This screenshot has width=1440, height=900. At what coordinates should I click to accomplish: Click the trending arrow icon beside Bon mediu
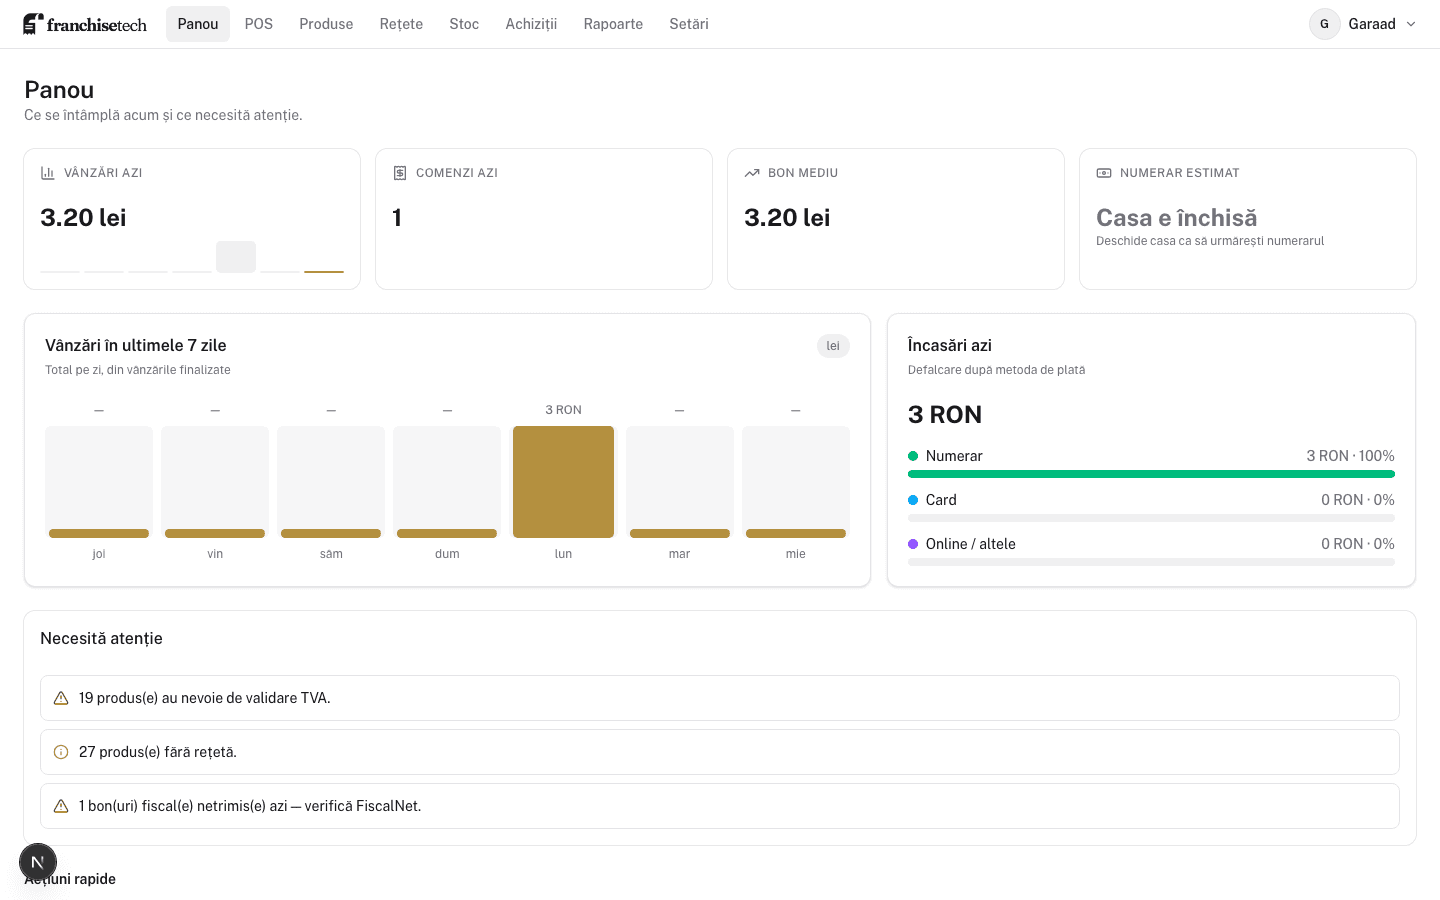click(752, 173)
